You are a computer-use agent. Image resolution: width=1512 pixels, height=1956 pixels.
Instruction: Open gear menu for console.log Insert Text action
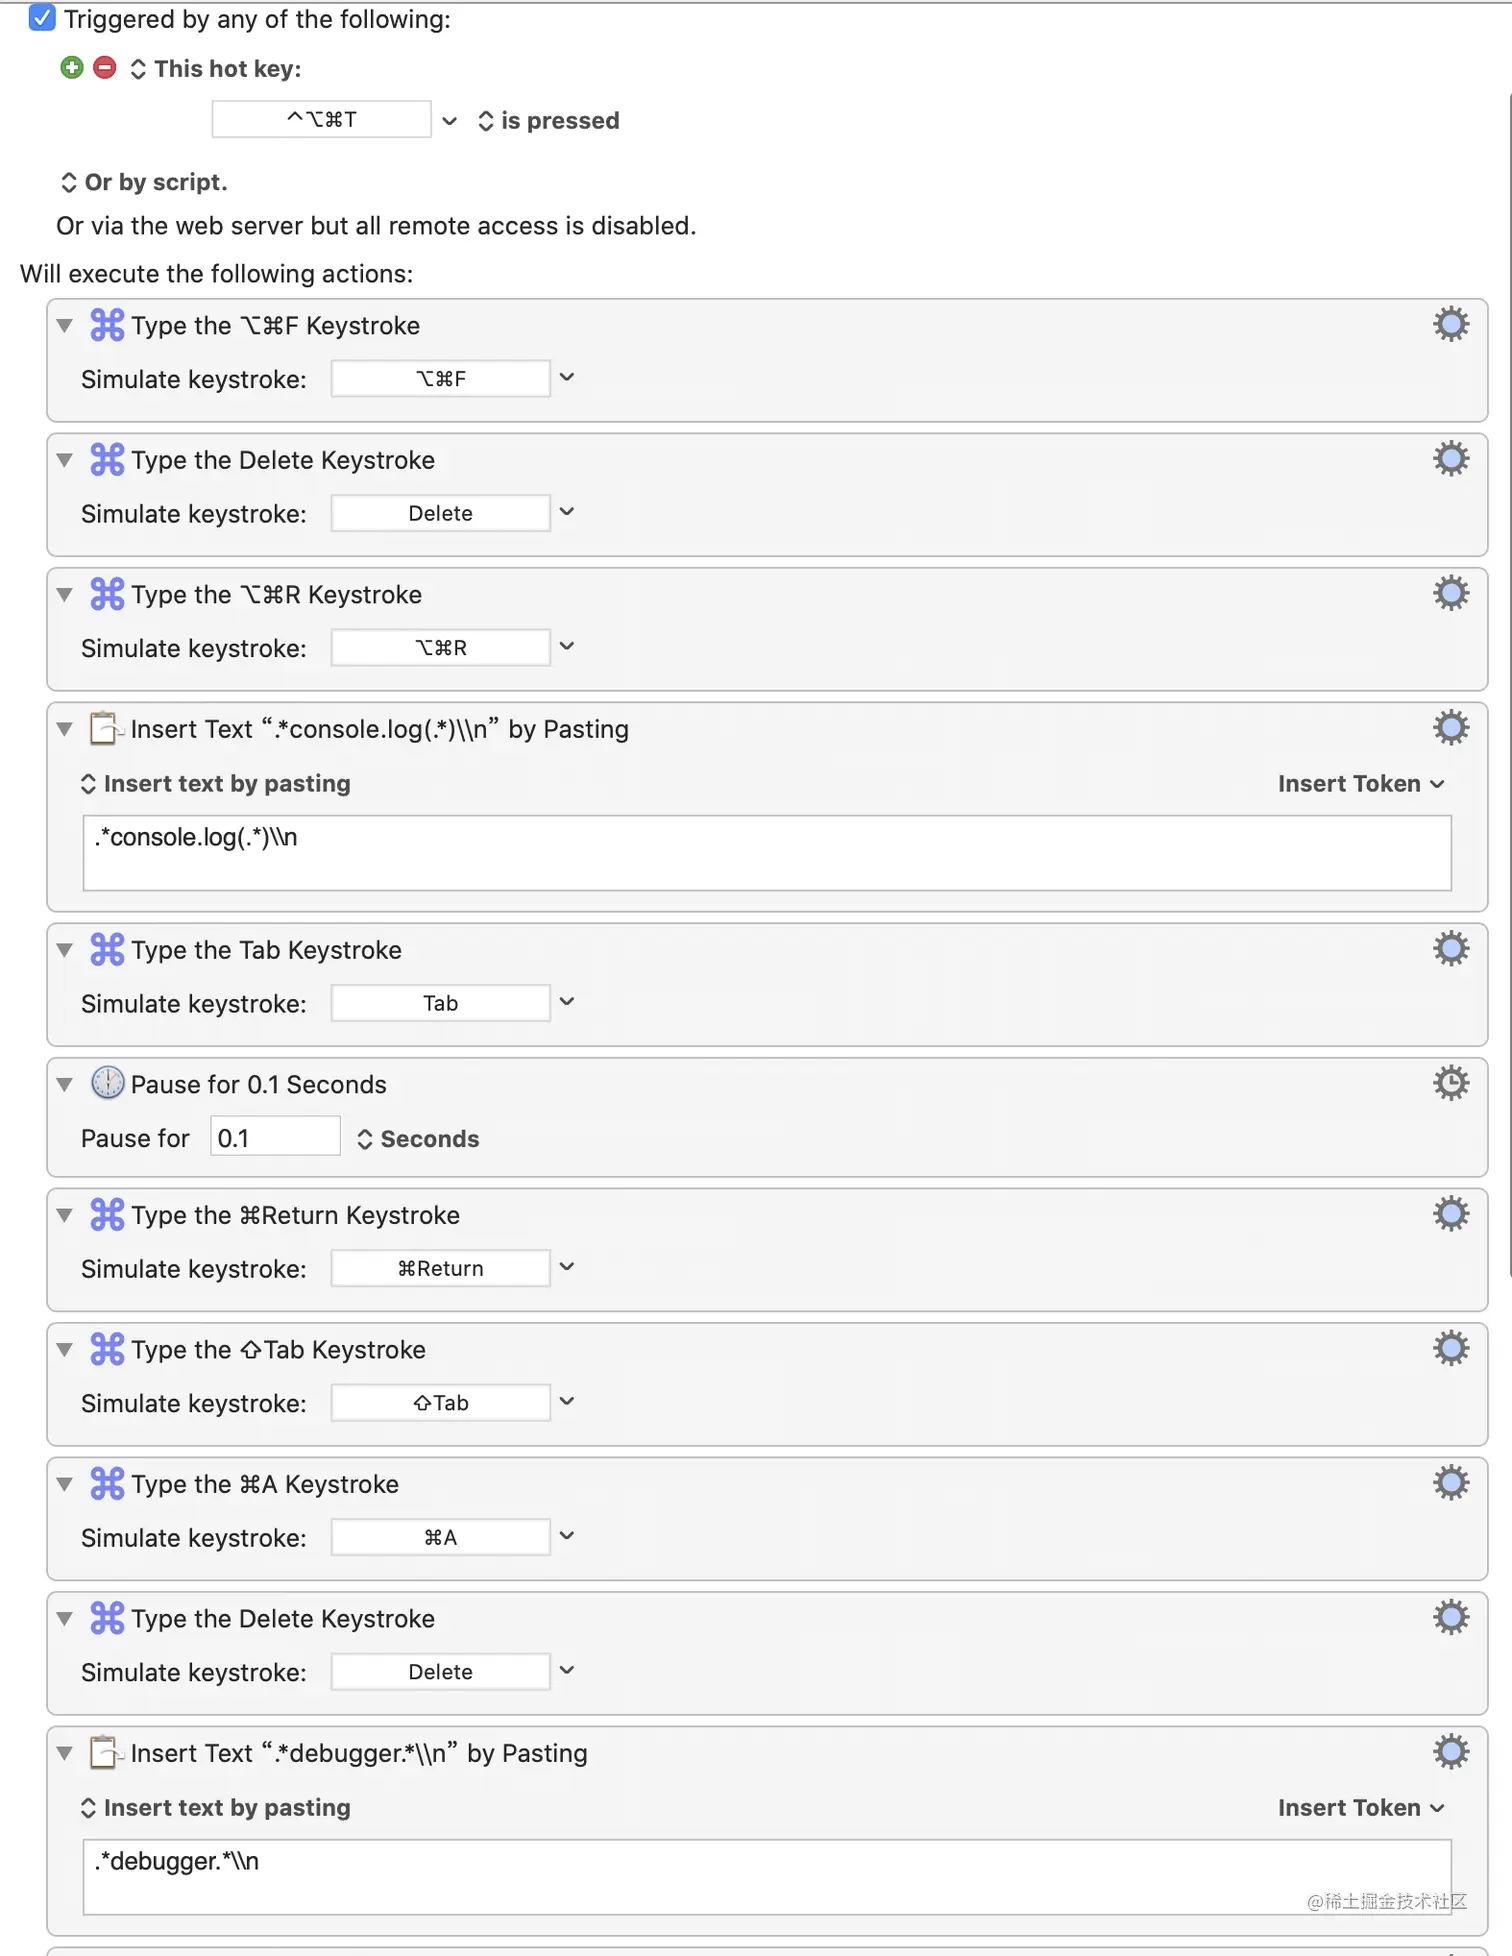[x=1451, y=728]
